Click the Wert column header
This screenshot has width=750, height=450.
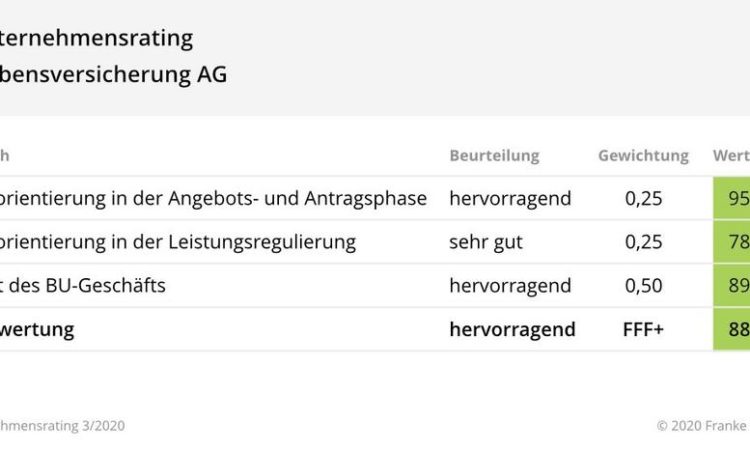pyautogui.click(x=731, y=155)
